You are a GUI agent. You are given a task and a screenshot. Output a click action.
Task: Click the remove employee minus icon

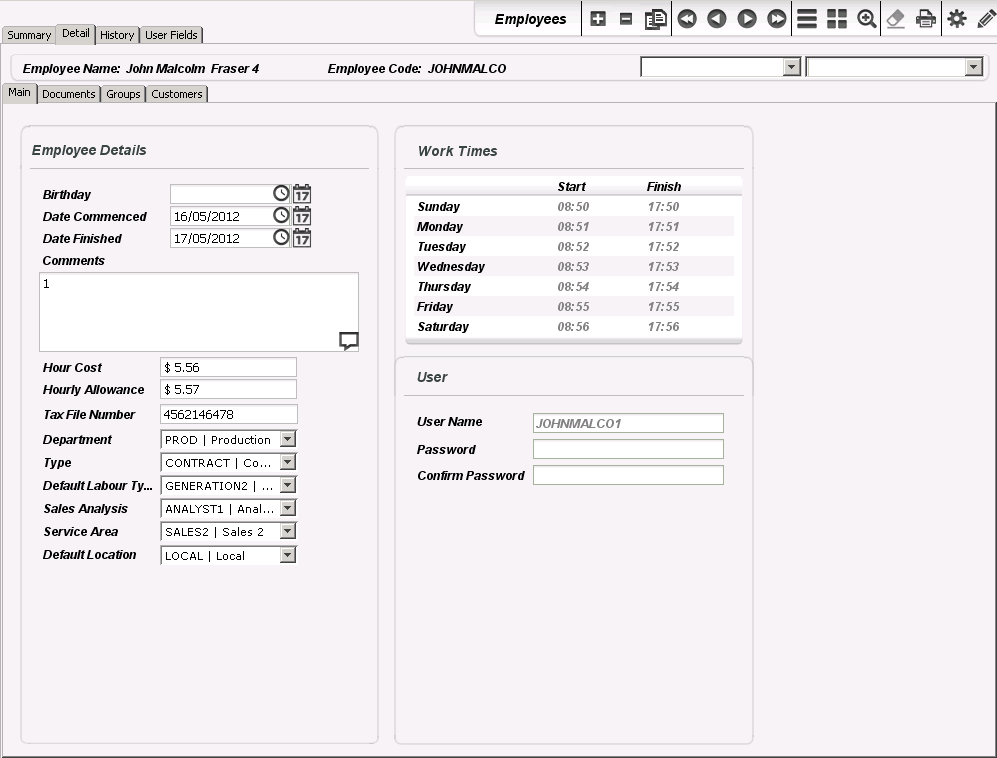point(626,19)
